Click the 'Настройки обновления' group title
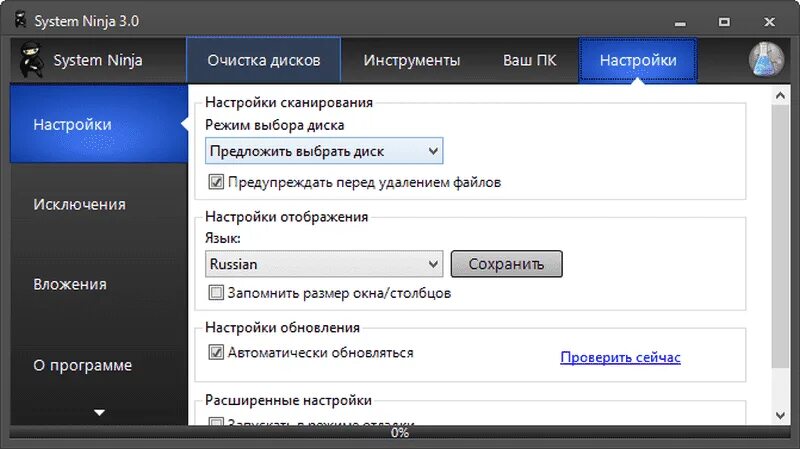Screen dimensions: 800x449 coord(282,327)
